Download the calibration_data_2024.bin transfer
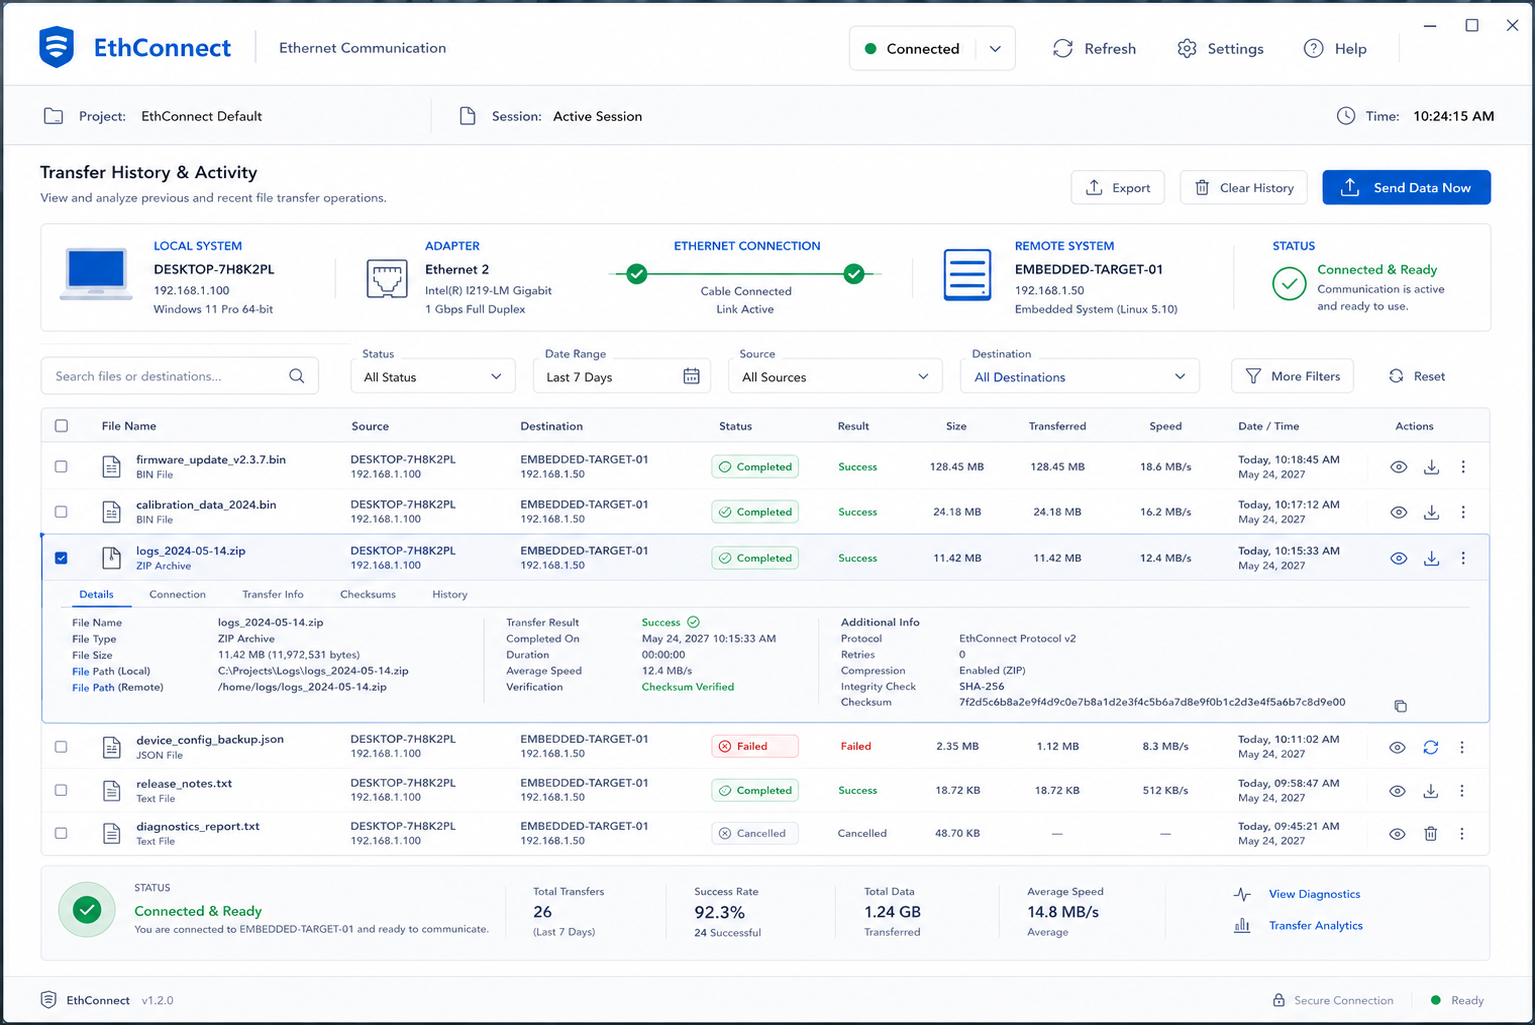The height and width of the screenshot is (1025, 1535). [x=1431, y=512]
